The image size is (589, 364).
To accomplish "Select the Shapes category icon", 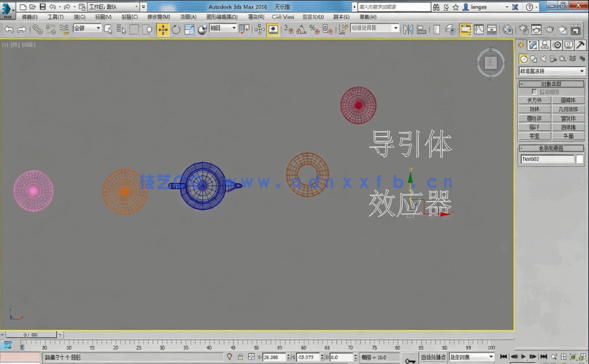I will click(533, 59).
